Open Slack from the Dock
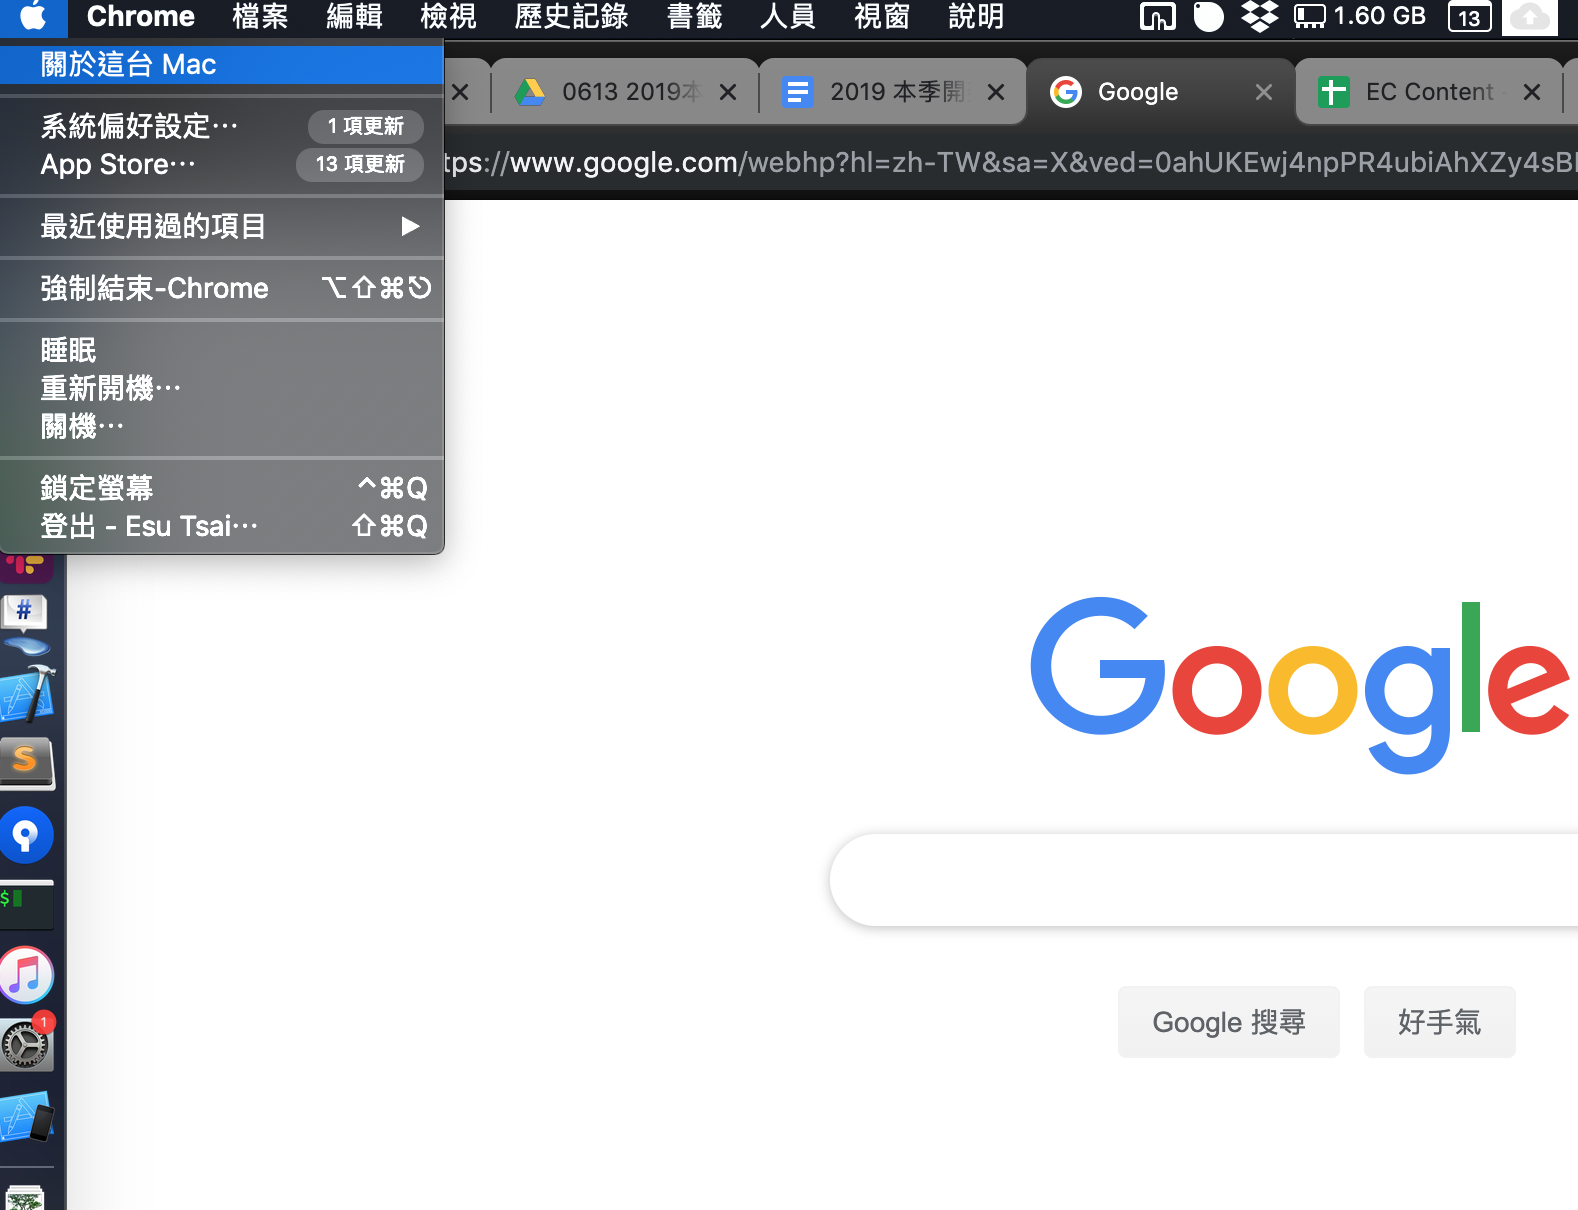1578x1210 pixels. [x=26, y=566]
